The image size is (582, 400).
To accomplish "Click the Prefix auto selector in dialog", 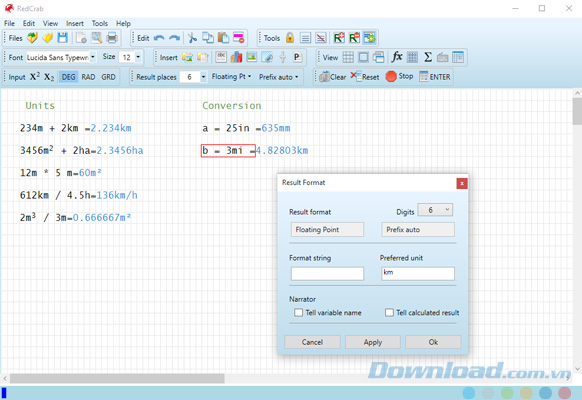I will point(418,229).
